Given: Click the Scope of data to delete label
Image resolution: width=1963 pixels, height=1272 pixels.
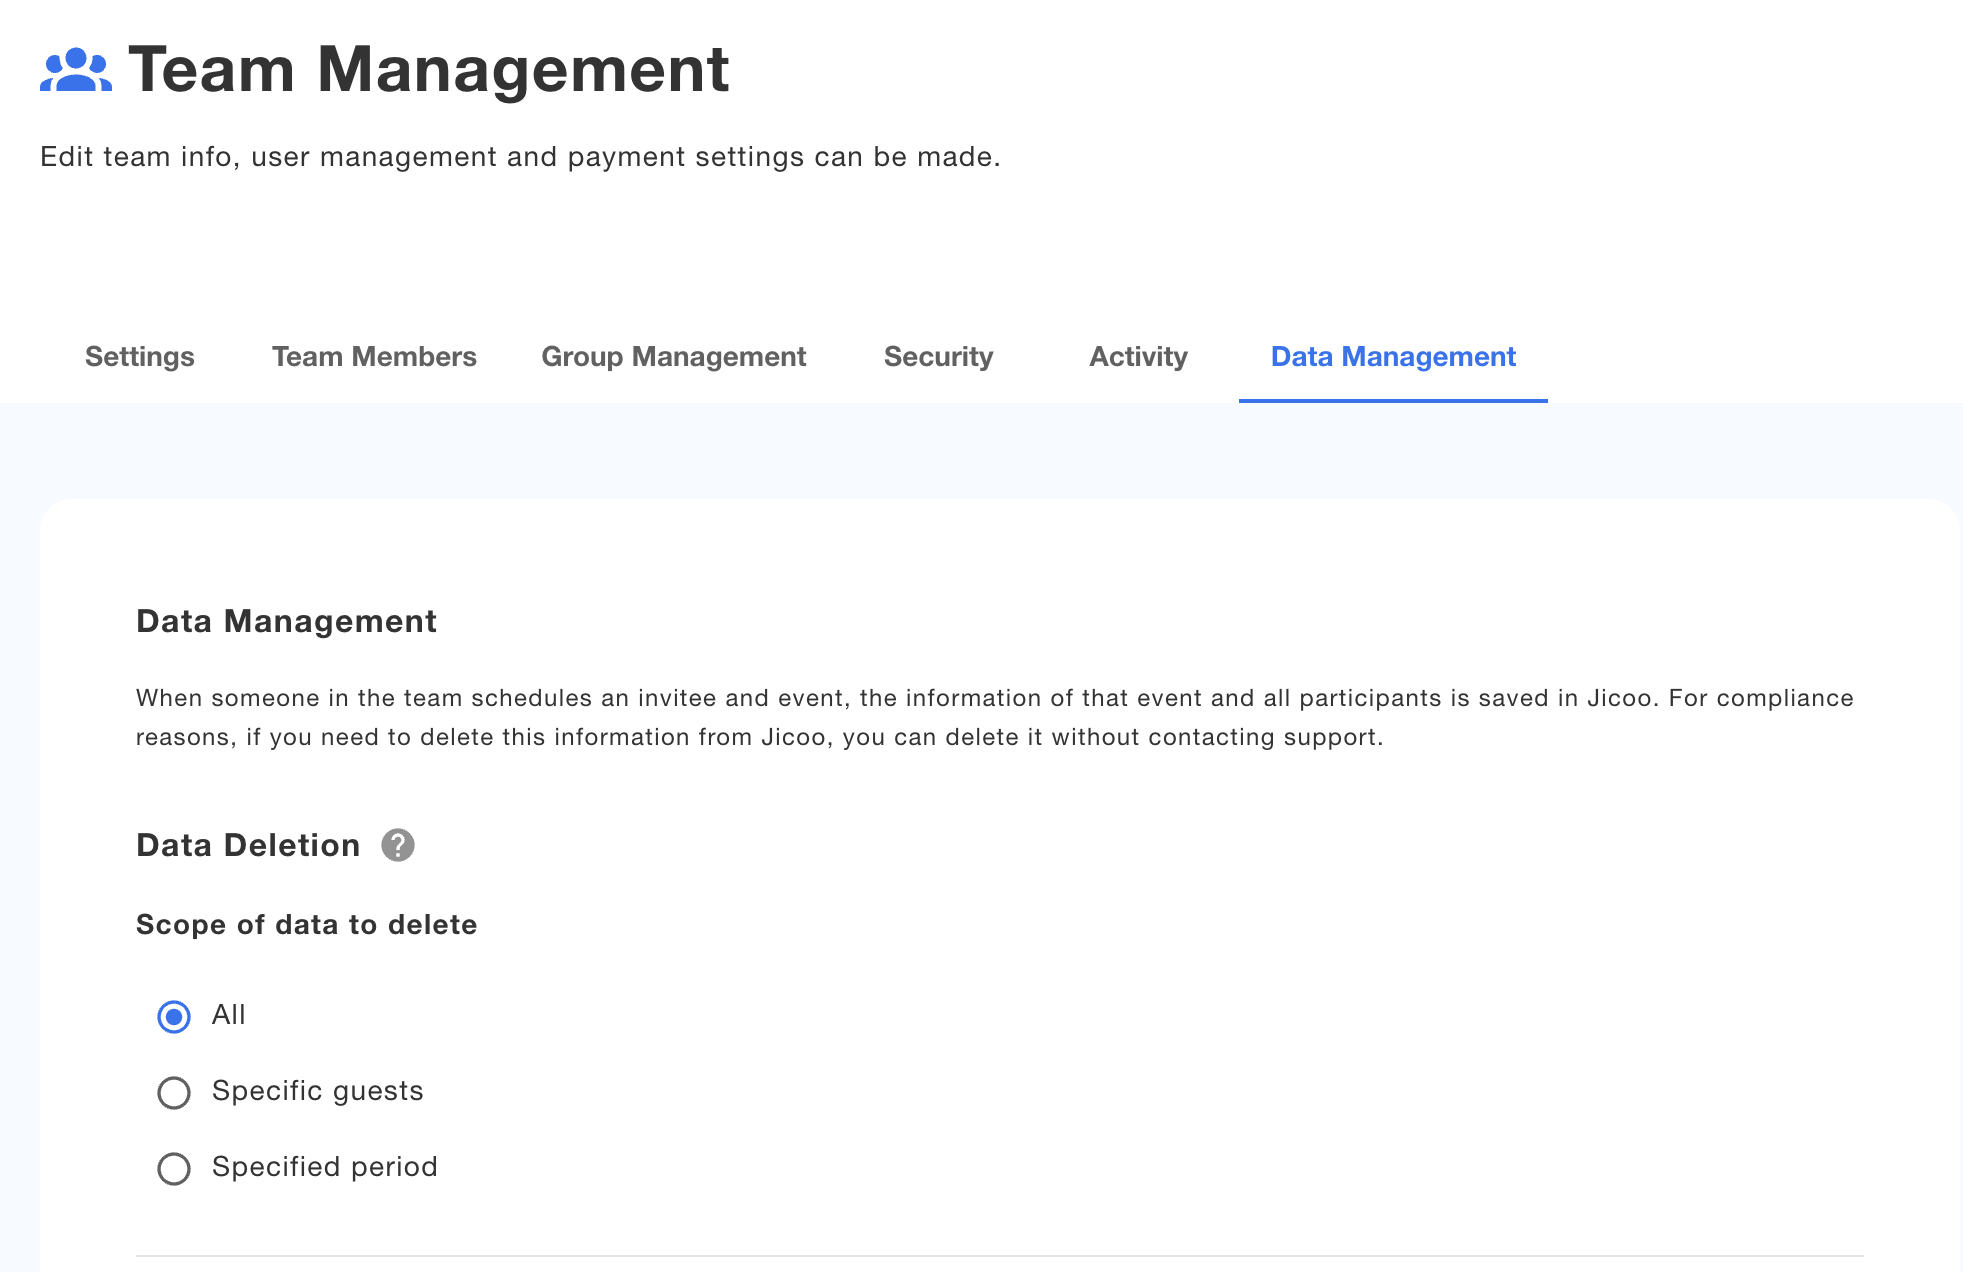Looking at the screenshot, I should pyautogui.click(x=306, y=925).
